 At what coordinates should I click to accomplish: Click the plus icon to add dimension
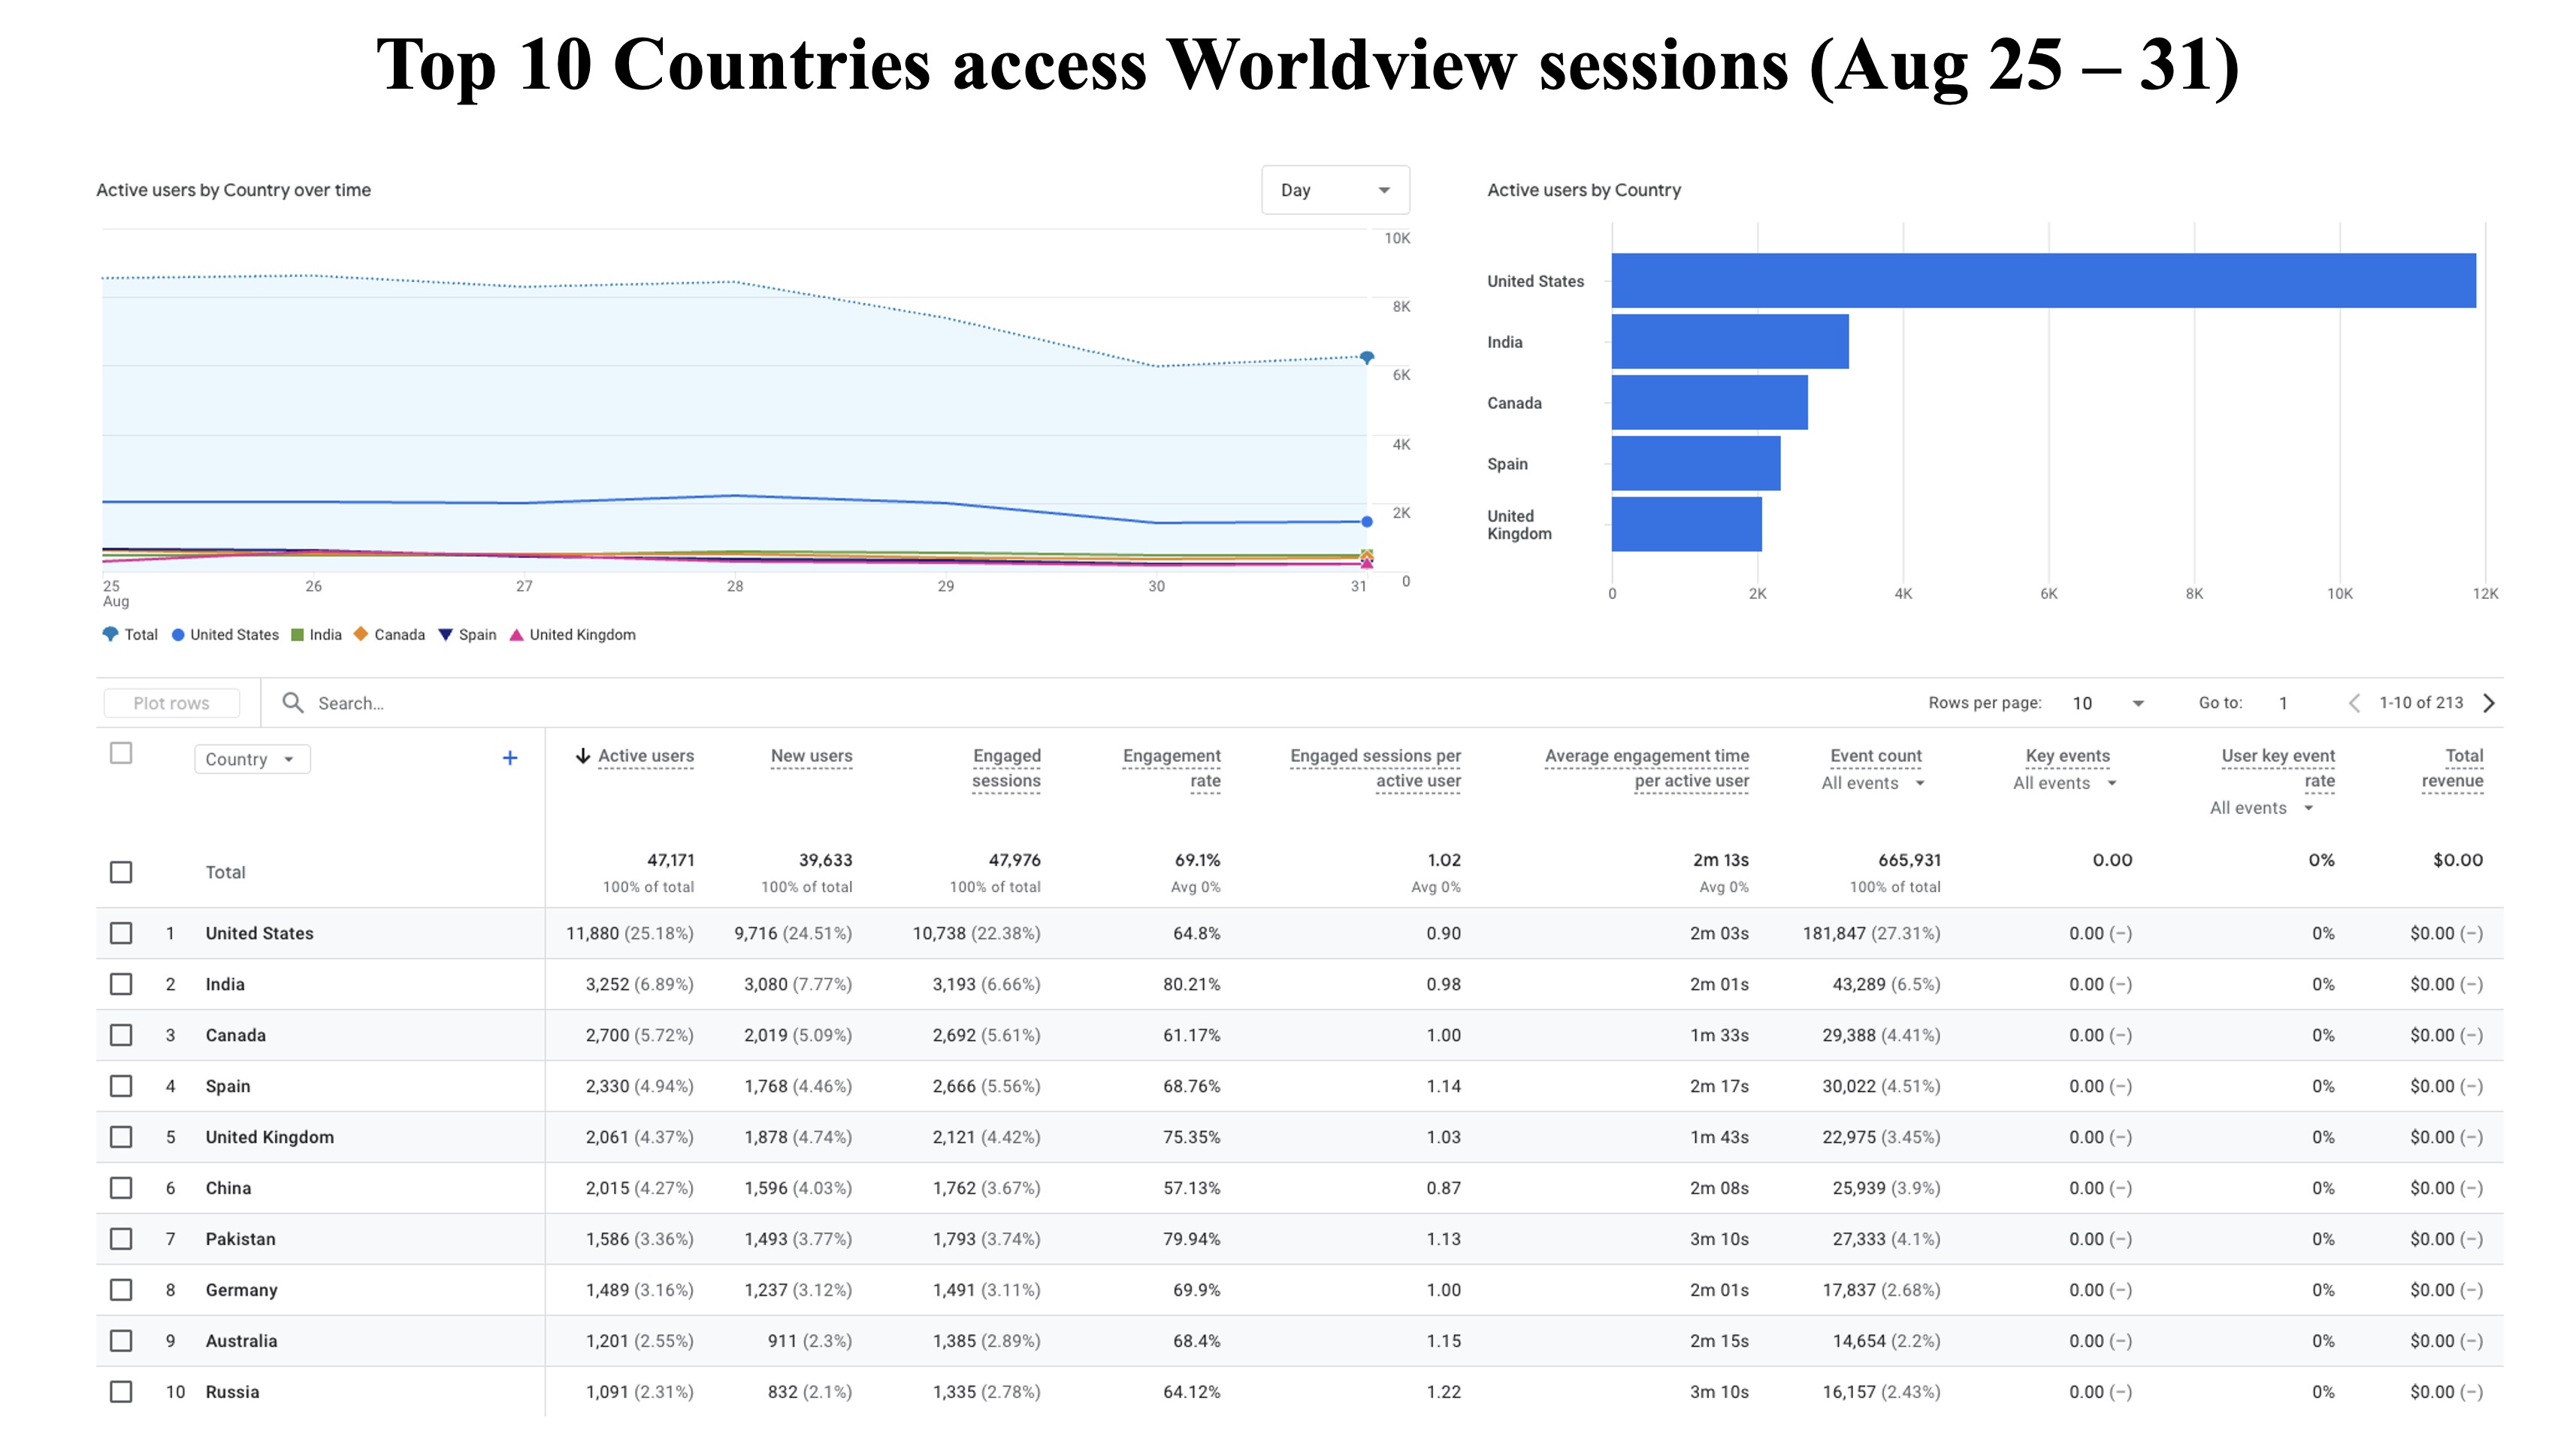[x=510, y=758]
